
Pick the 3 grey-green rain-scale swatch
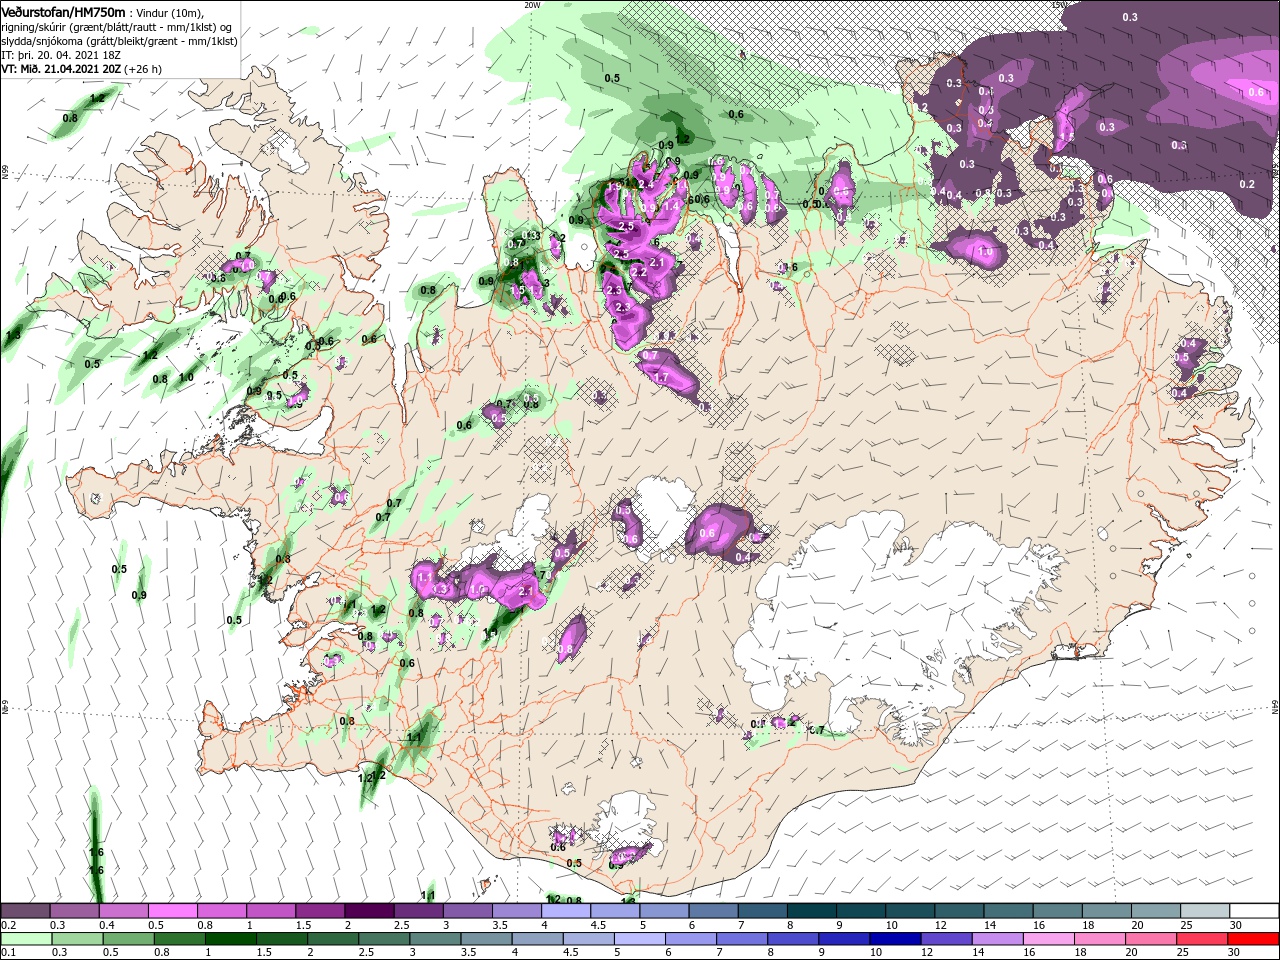(434, 939)
